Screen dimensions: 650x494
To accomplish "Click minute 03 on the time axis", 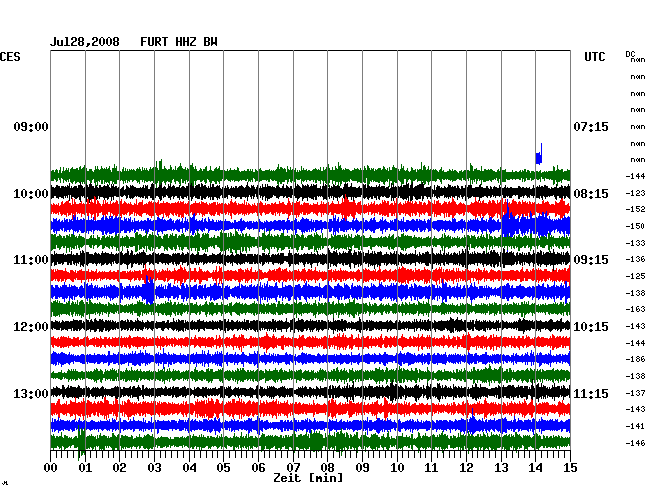I will pyautogui.click(x=154, y=468).
